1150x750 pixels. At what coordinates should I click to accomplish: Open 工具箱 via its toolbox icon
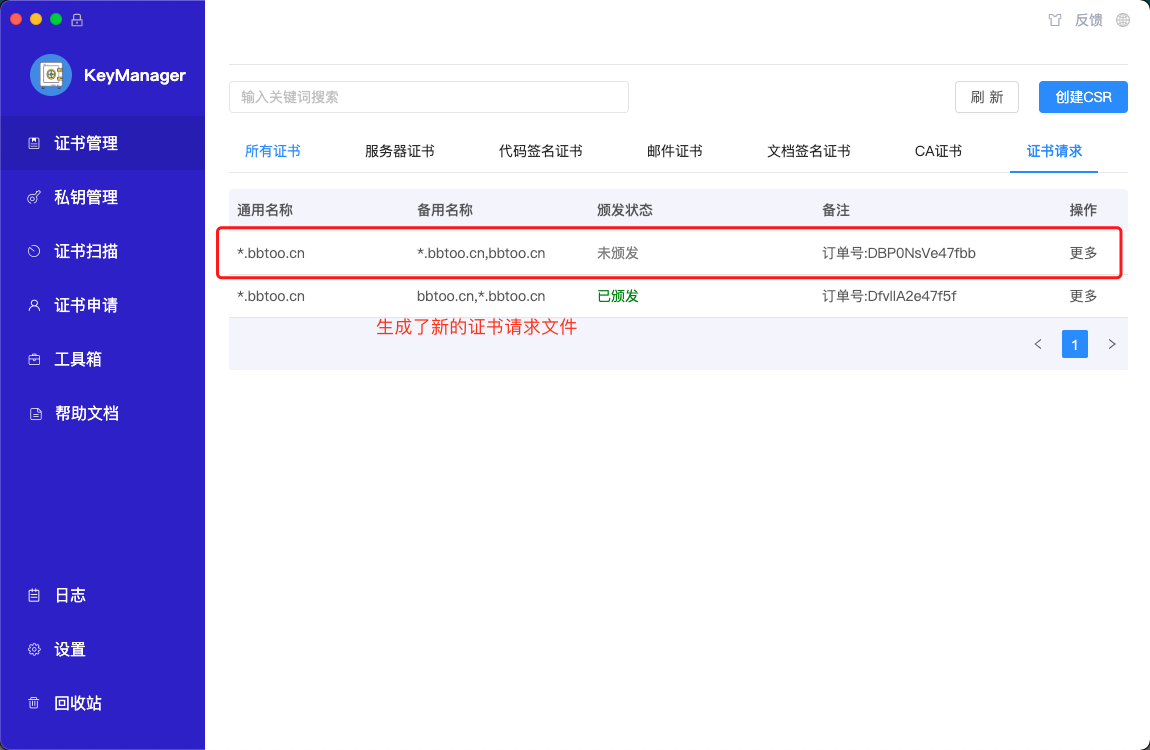[34, 360]
